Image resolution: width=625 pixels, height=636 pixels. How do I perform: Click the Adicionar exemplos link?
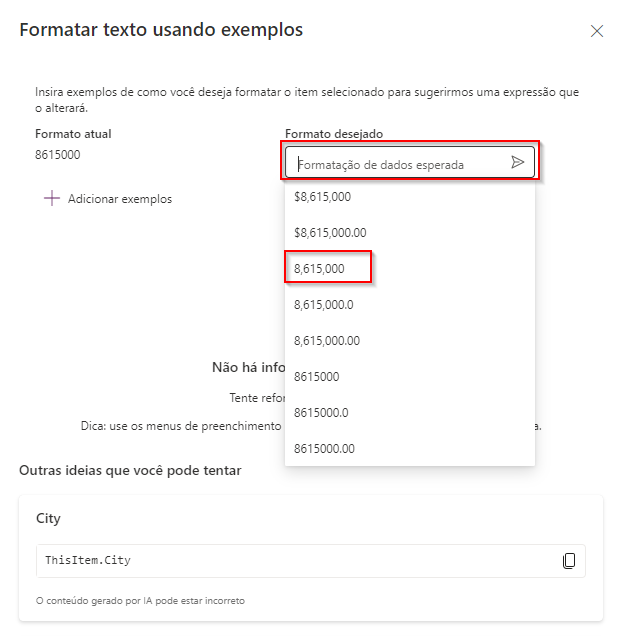(120, 199)
